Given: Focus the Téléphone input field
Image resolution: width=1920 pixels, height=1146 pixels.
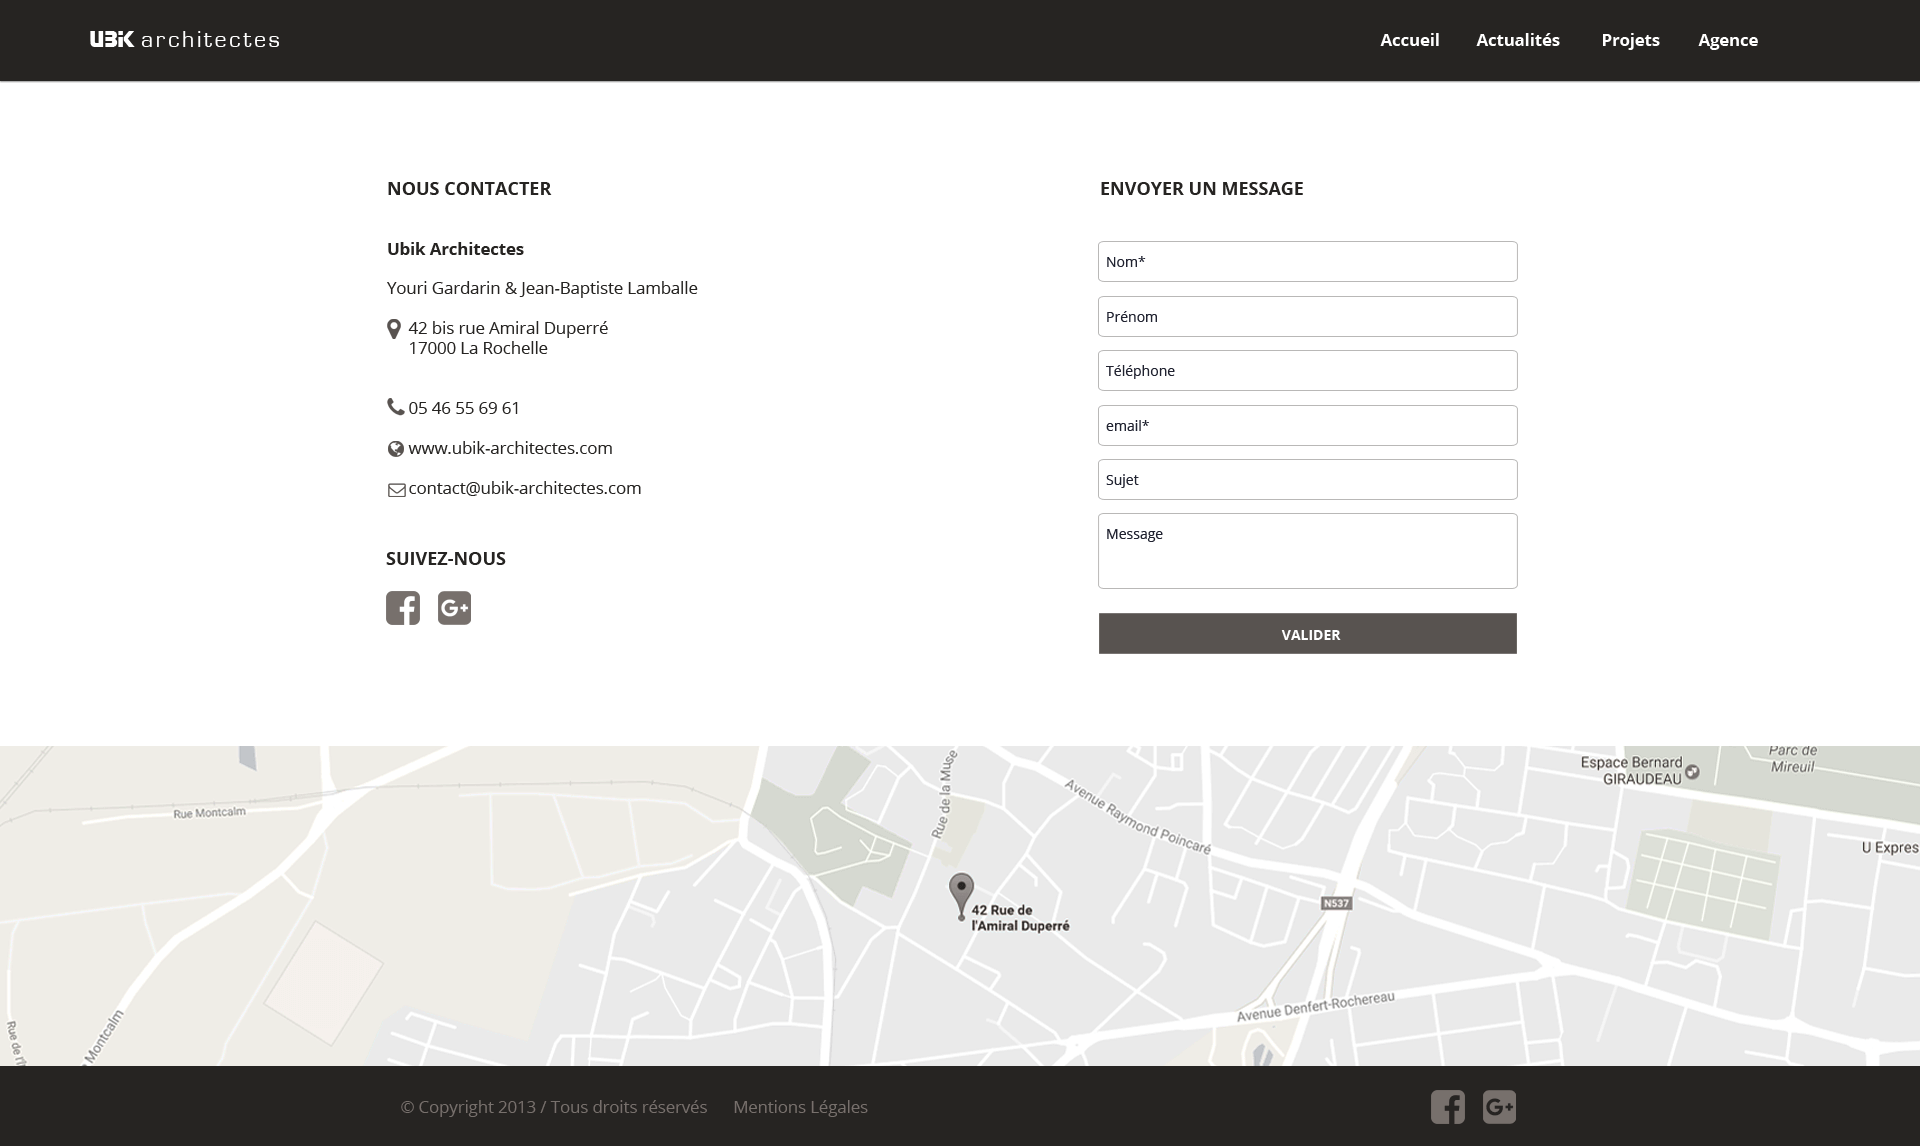Looking at the screenshot, I should tap(1307, 371).
